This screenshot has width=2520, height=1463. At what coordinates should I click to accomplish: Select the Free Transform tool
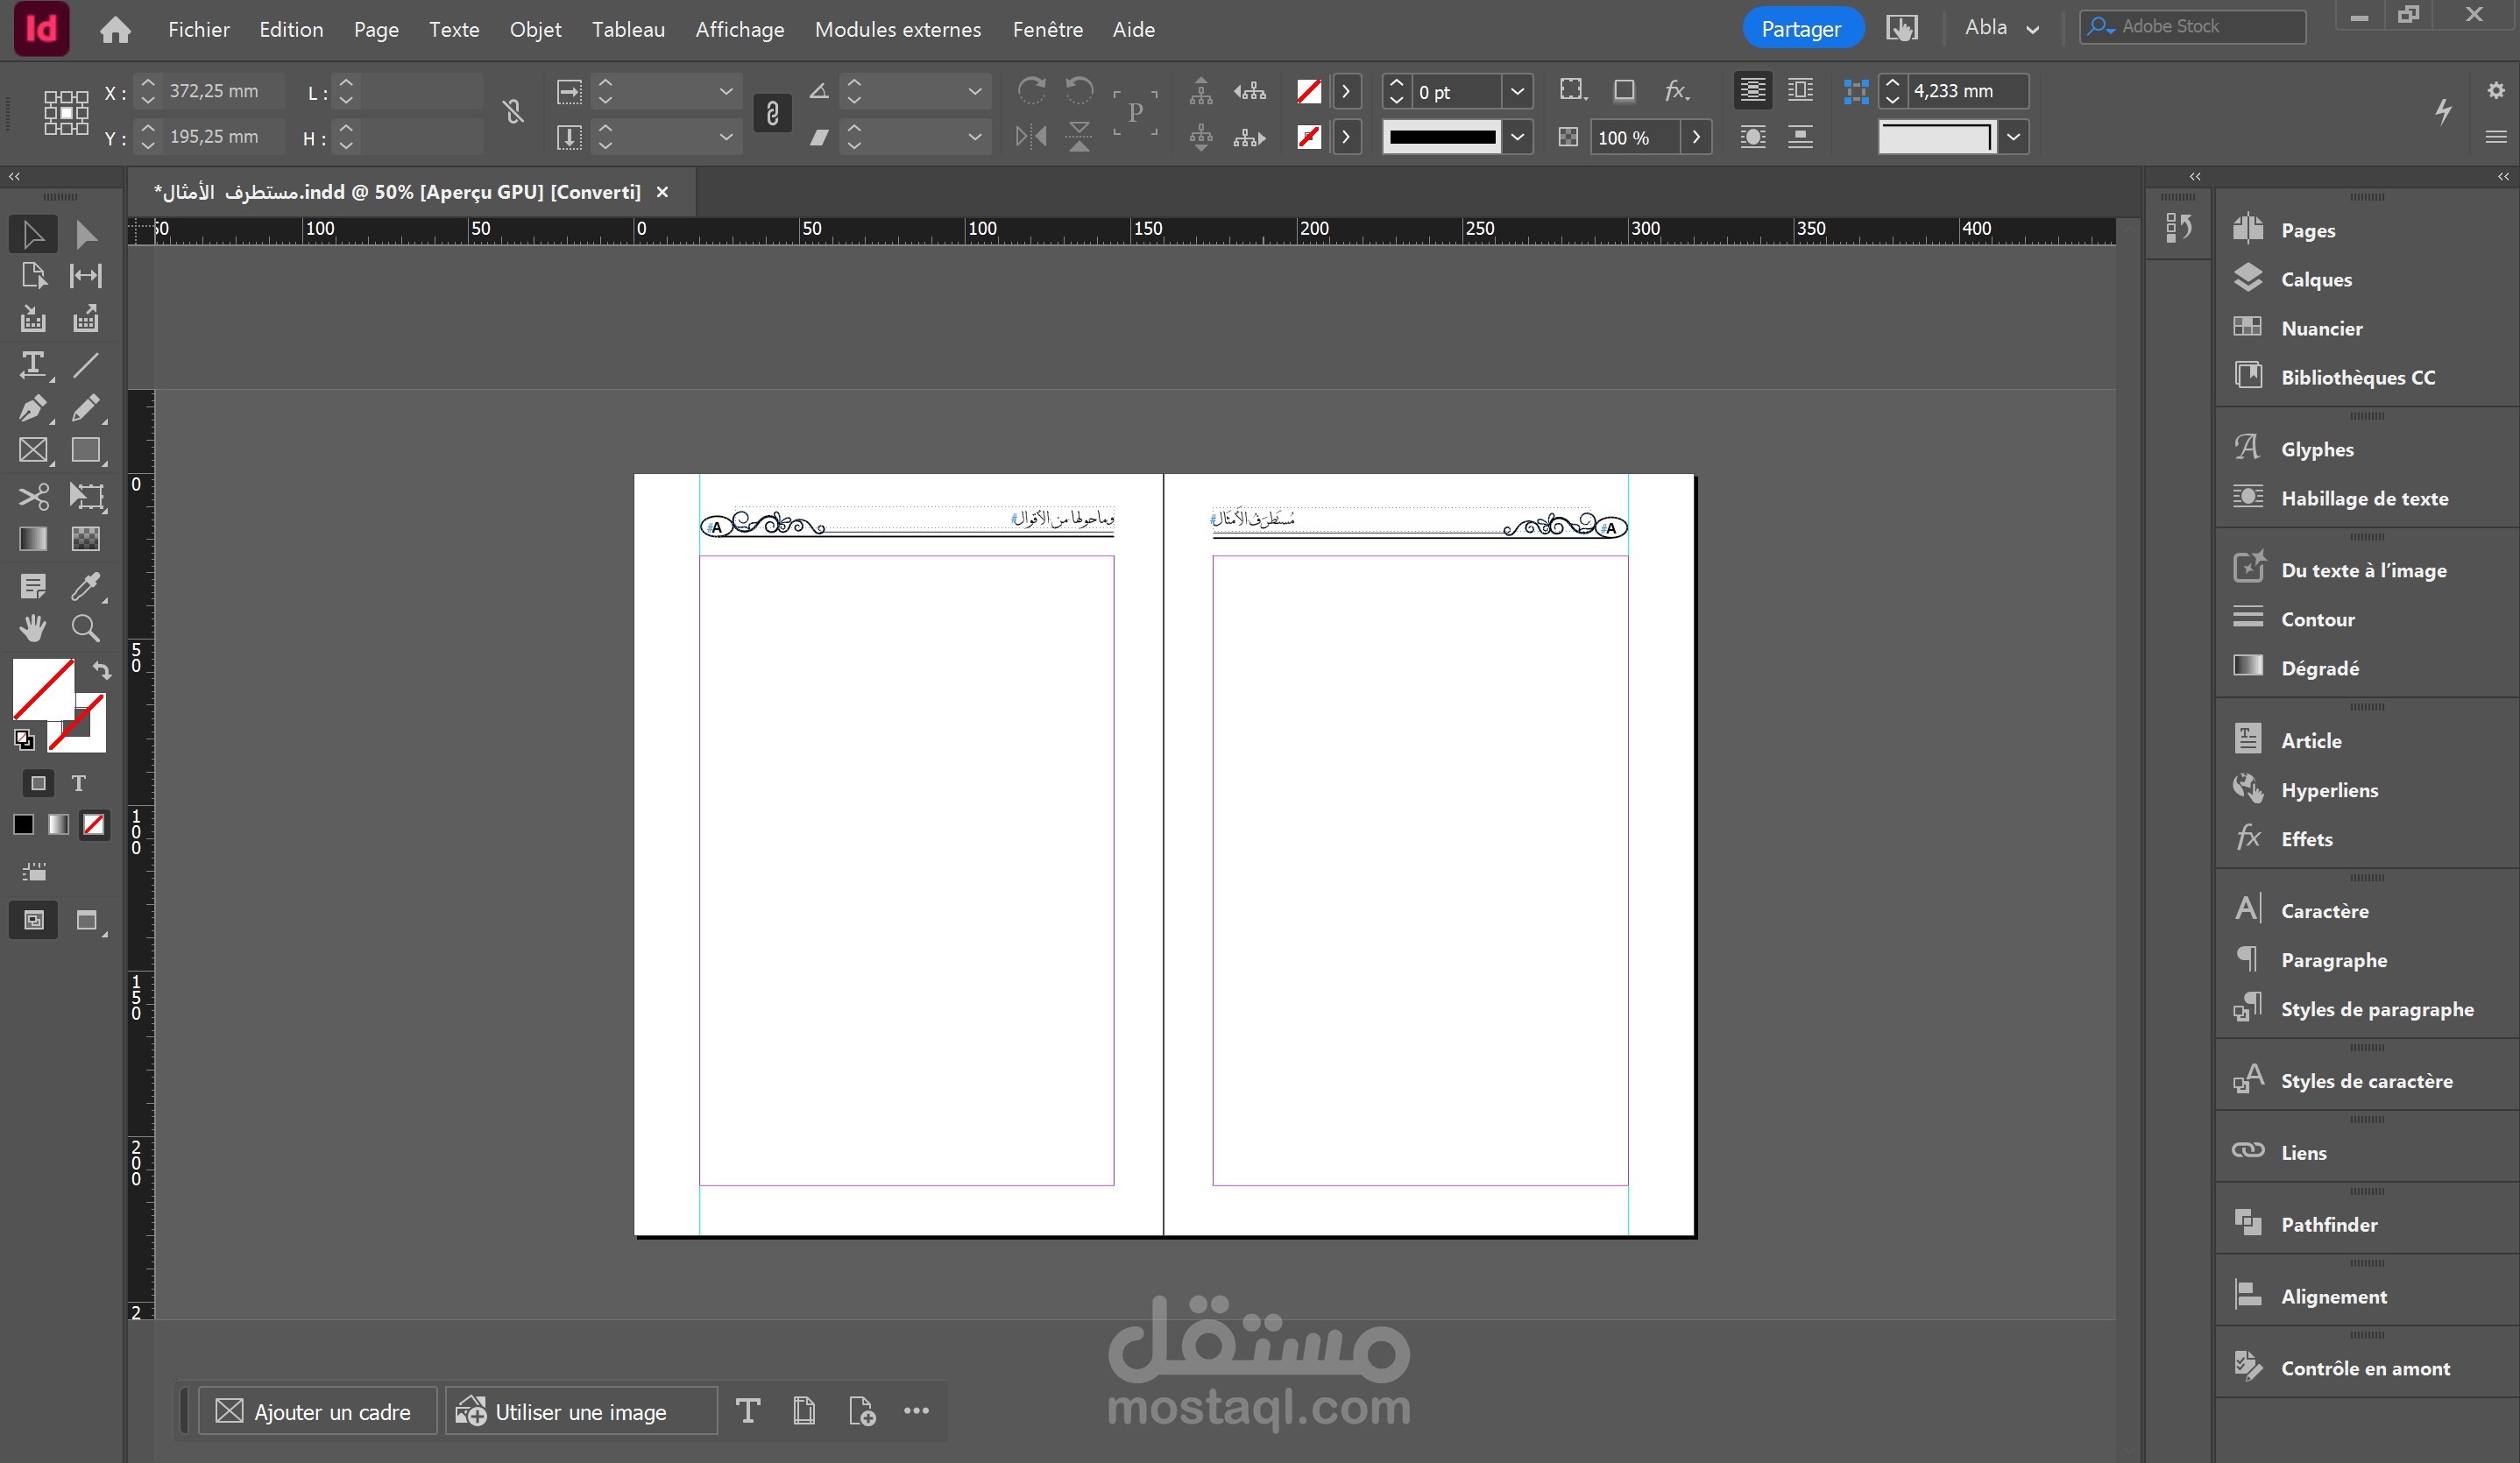pos(86,496)
